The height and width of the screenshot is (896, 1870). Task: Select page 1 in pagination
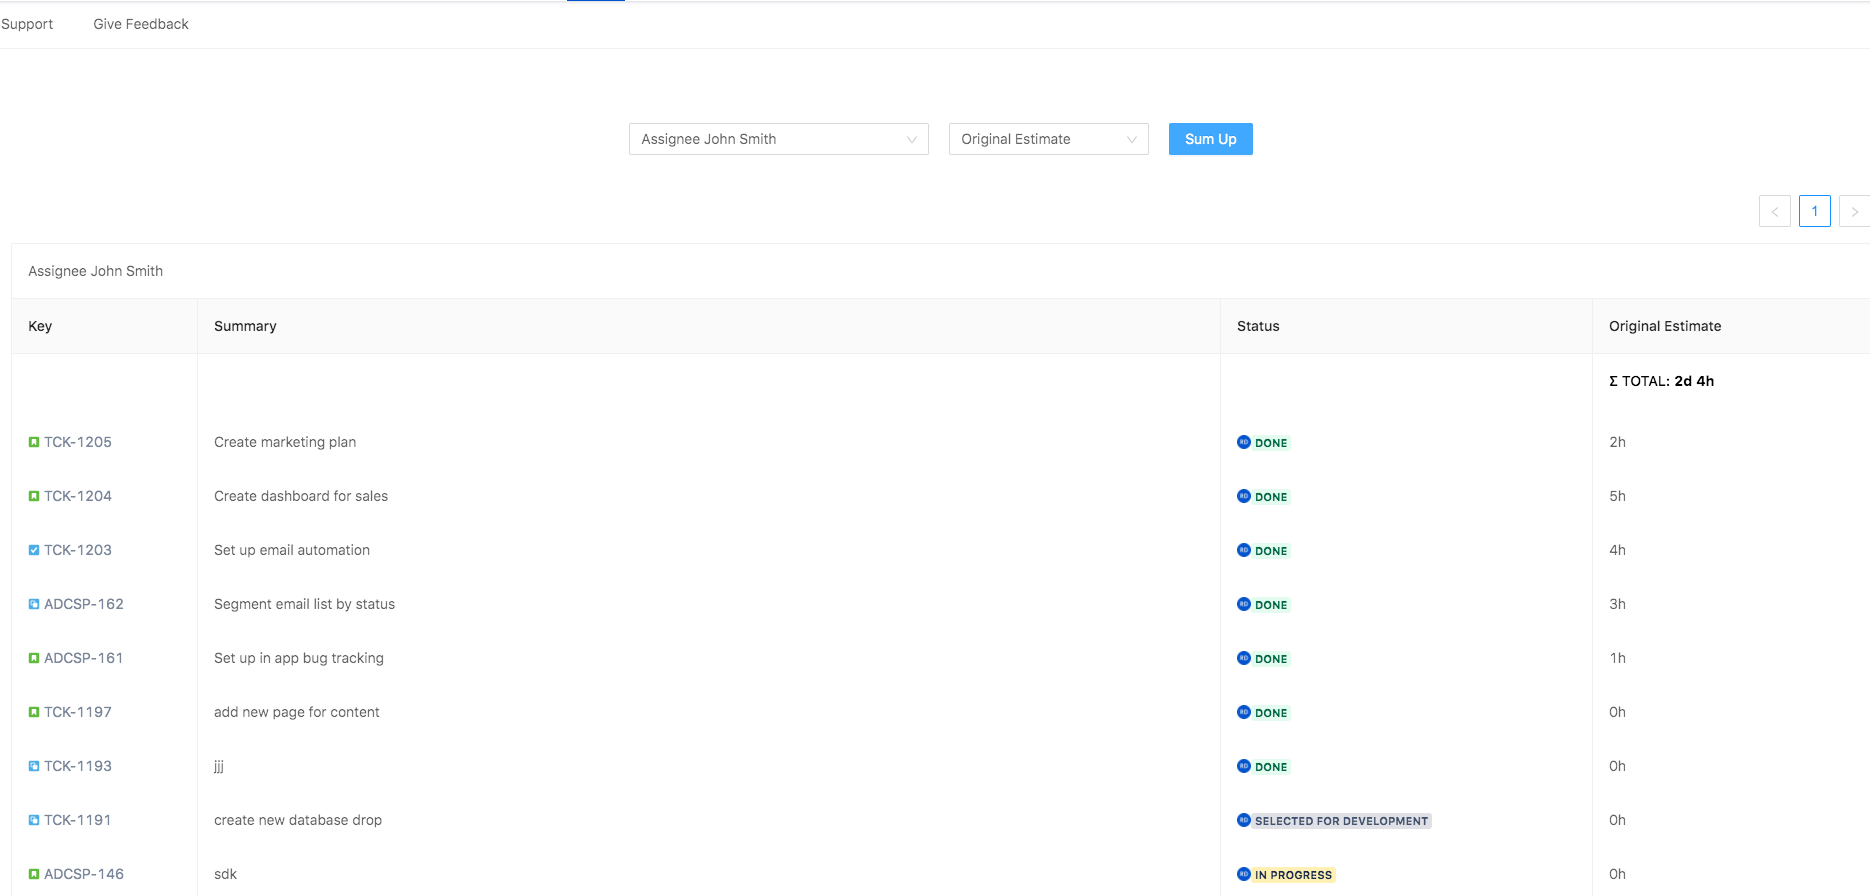coord(1815,211)
